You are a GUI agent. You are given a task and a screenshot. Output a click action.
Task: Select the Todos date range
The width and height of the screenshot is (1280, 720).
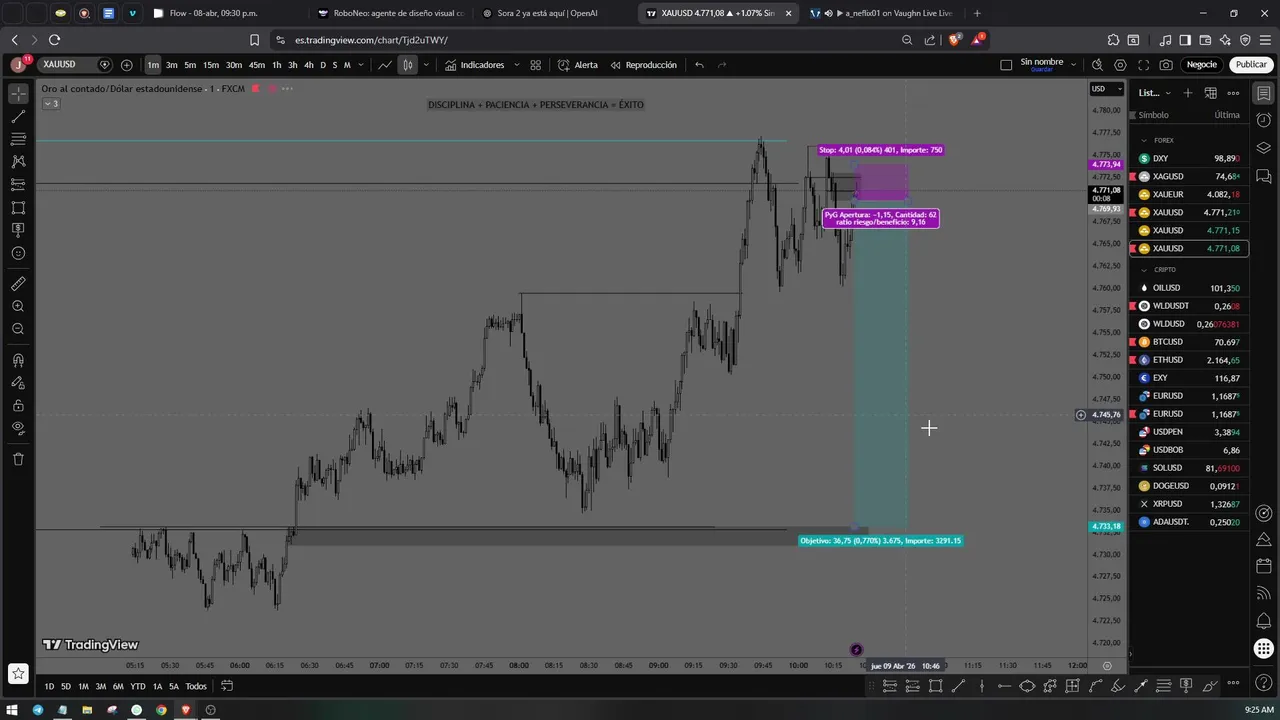[x=196, y=686]
